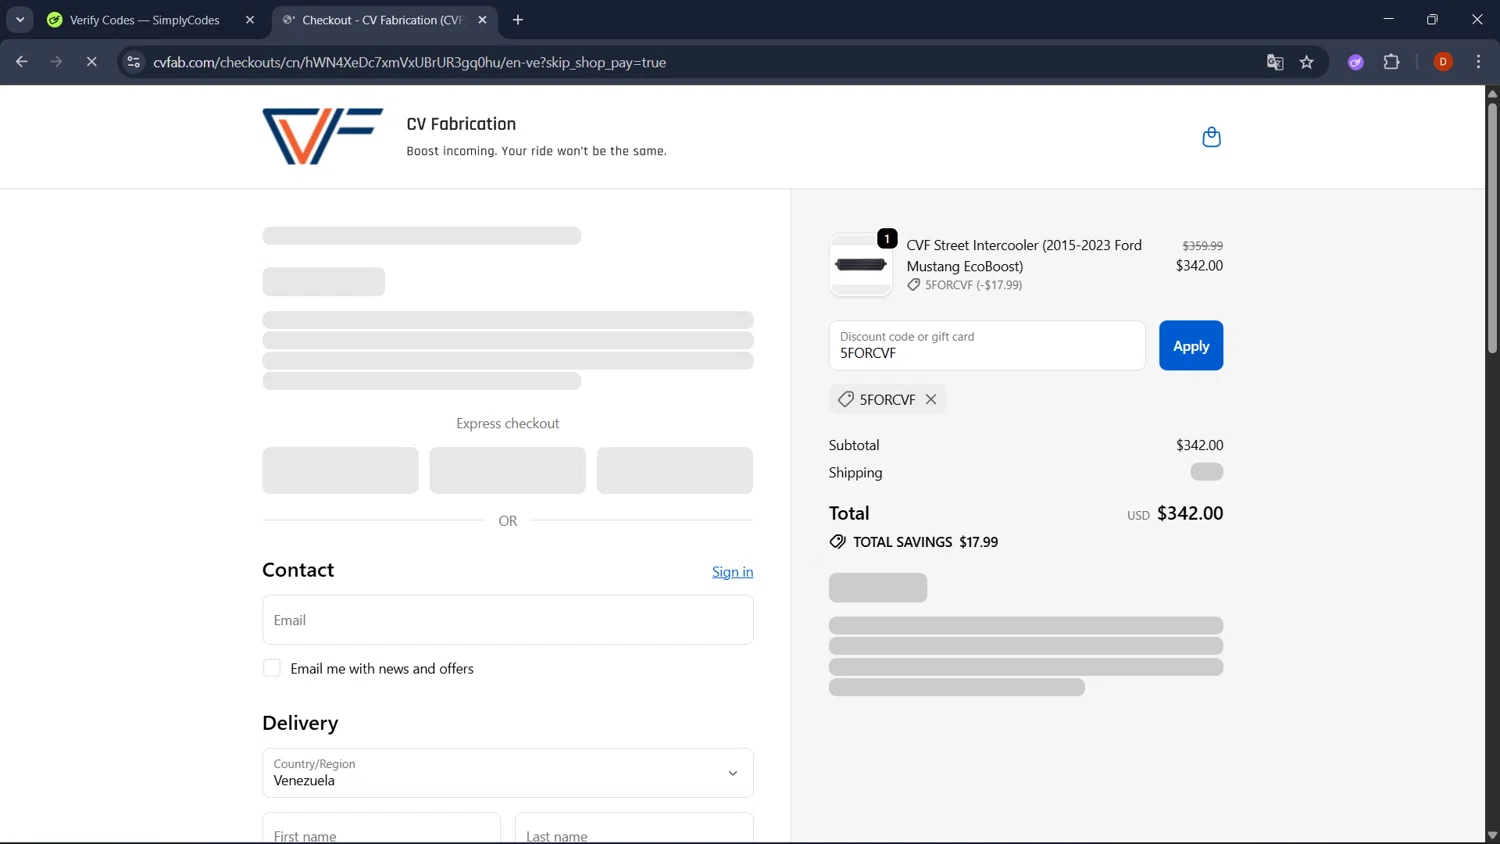Enable email me with news and offers

(x=272, y=668)
